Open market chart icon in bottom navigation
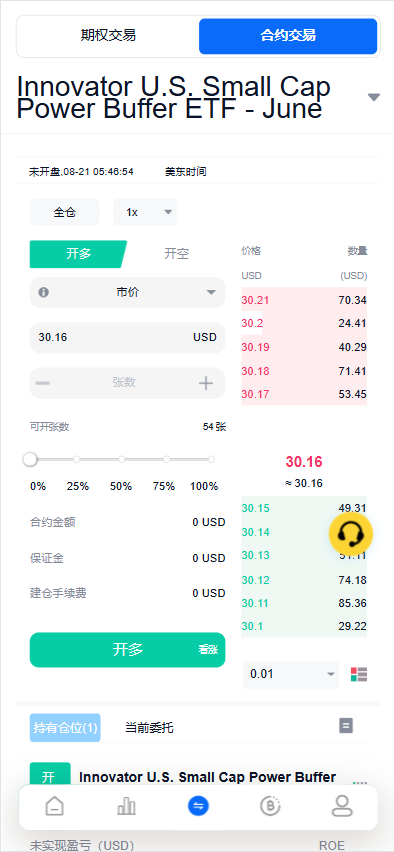 127,806
